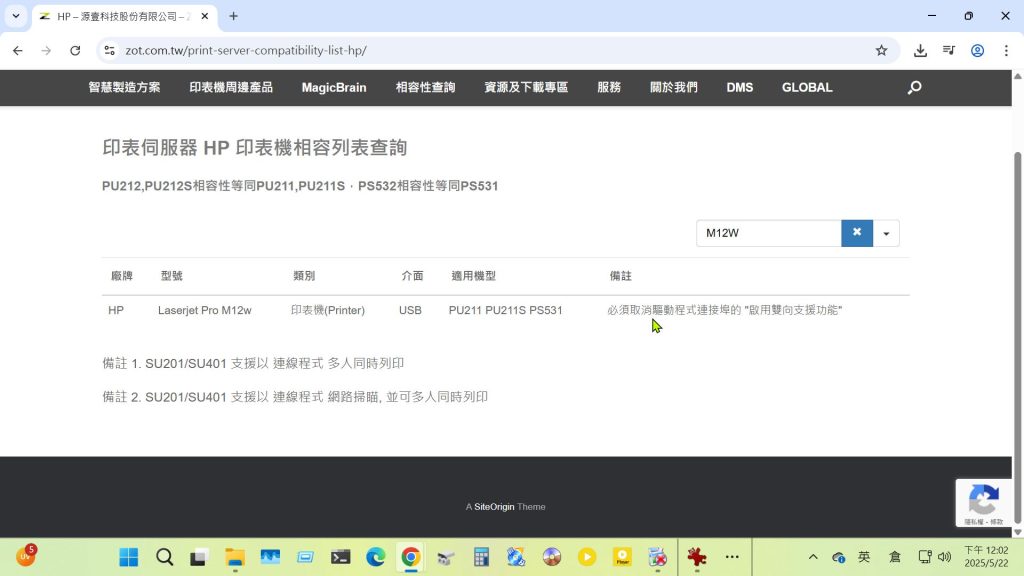Clear the M12W search filter
The image size is (1024, 576).
[857, 233]
